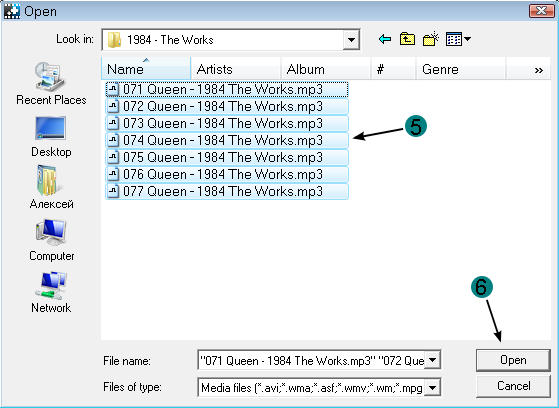Click the Open dialog title bar icon

(x=12, y=11)
